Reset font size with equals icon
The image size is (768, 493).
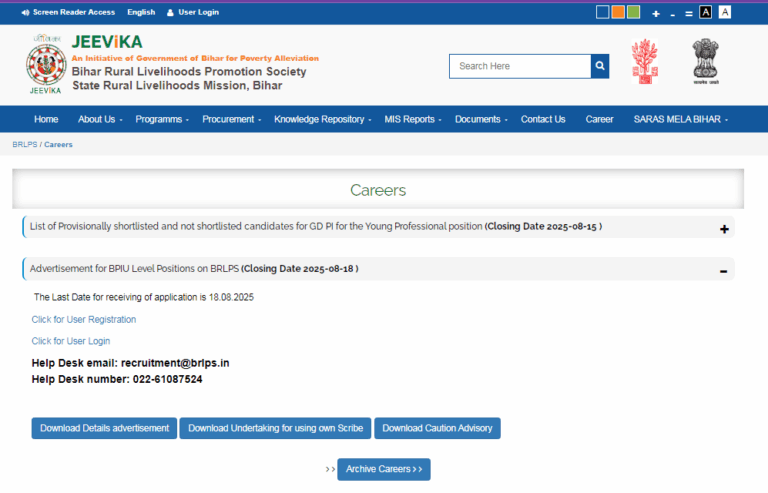[x=689, y=13]
